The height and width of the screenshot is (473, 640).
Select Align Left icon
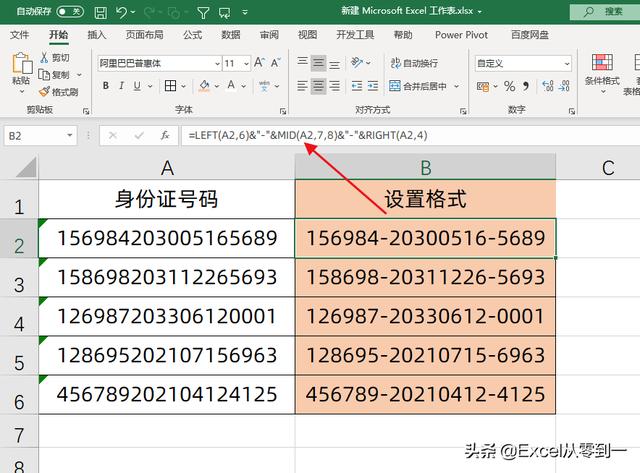(302, 86)
